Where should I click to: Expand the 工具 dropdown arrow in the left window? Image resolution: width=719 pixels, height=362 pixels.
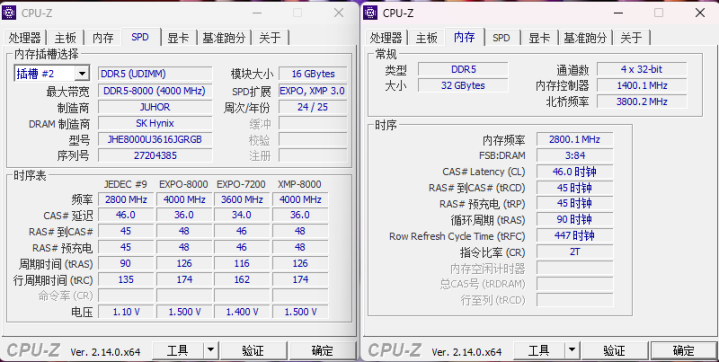coord(210,351)
